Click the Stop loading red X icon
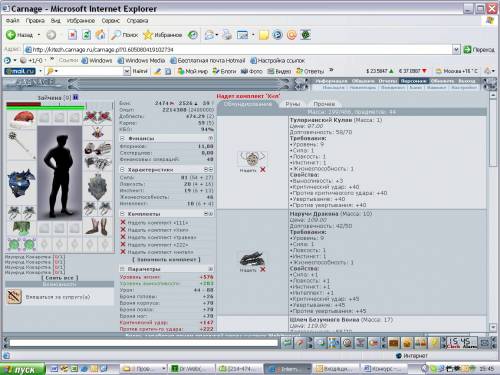This screenshot has height=375, width=500. (72, 35)
